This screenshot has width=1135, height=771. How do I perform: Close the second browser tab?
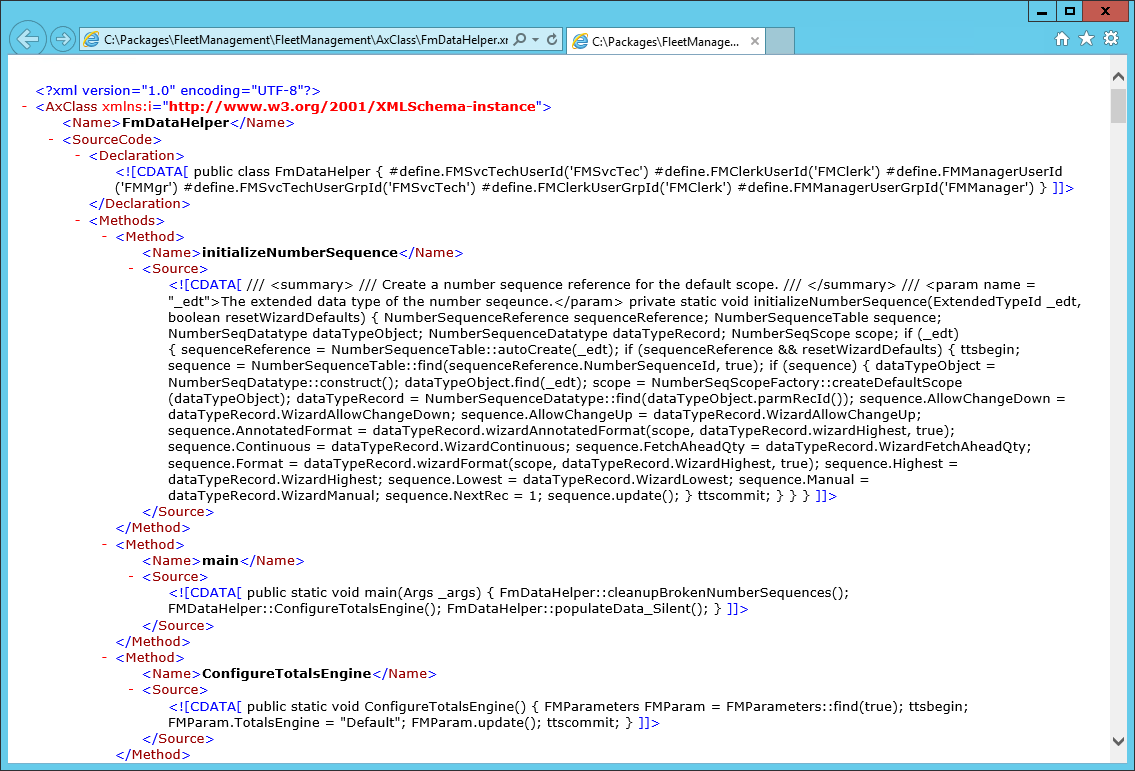(x=755, y=42)
